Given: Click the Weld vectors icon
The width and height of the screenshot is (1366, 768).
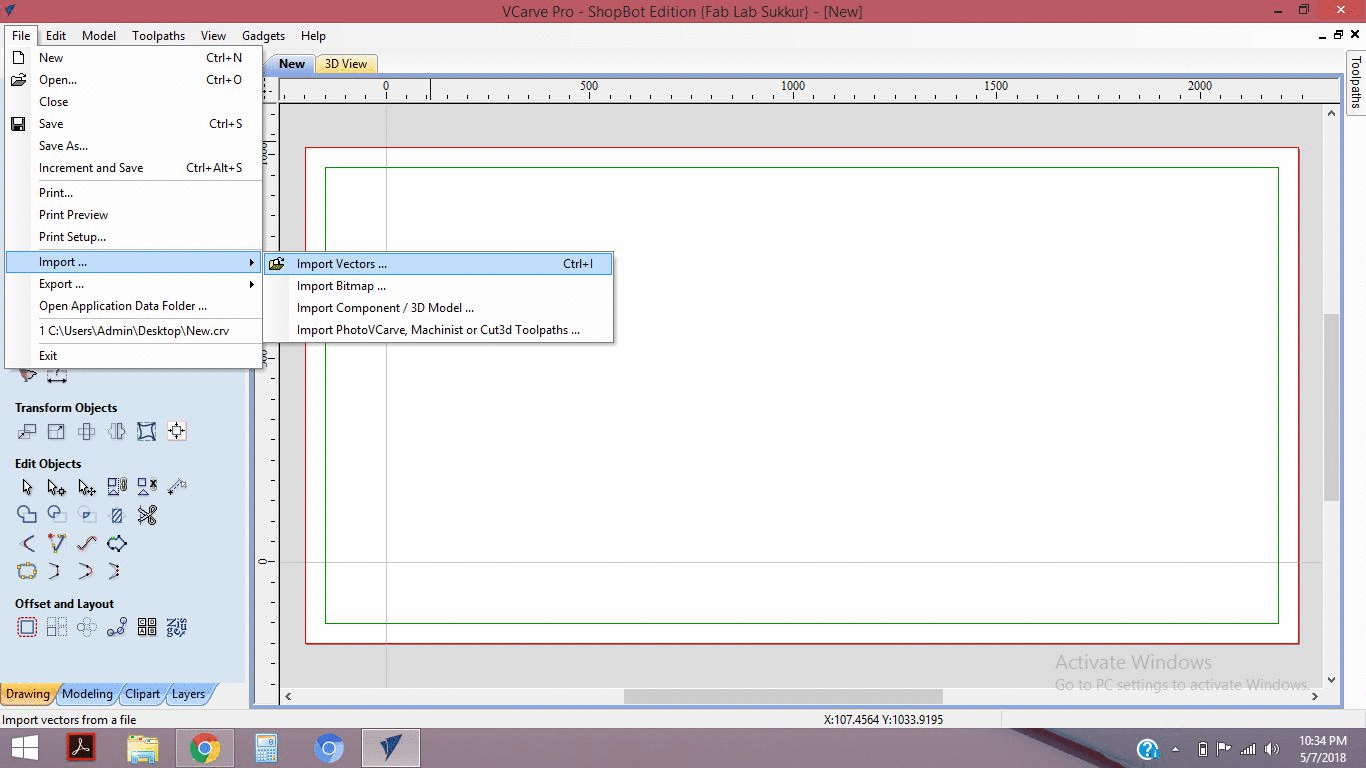Looking at the screenshot, I should click(x=27, y=516).
